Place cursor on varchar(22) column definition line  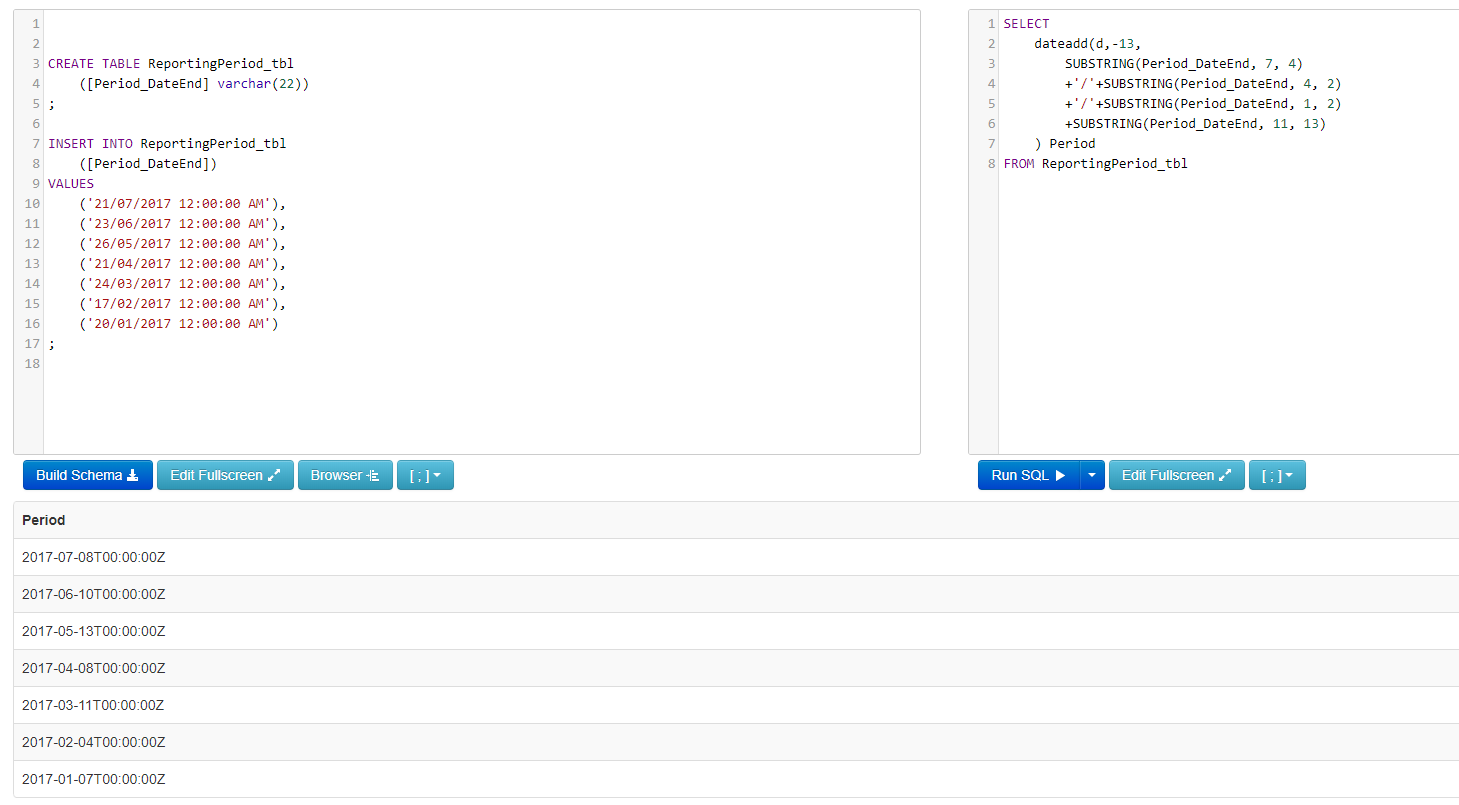click(194, 83)
